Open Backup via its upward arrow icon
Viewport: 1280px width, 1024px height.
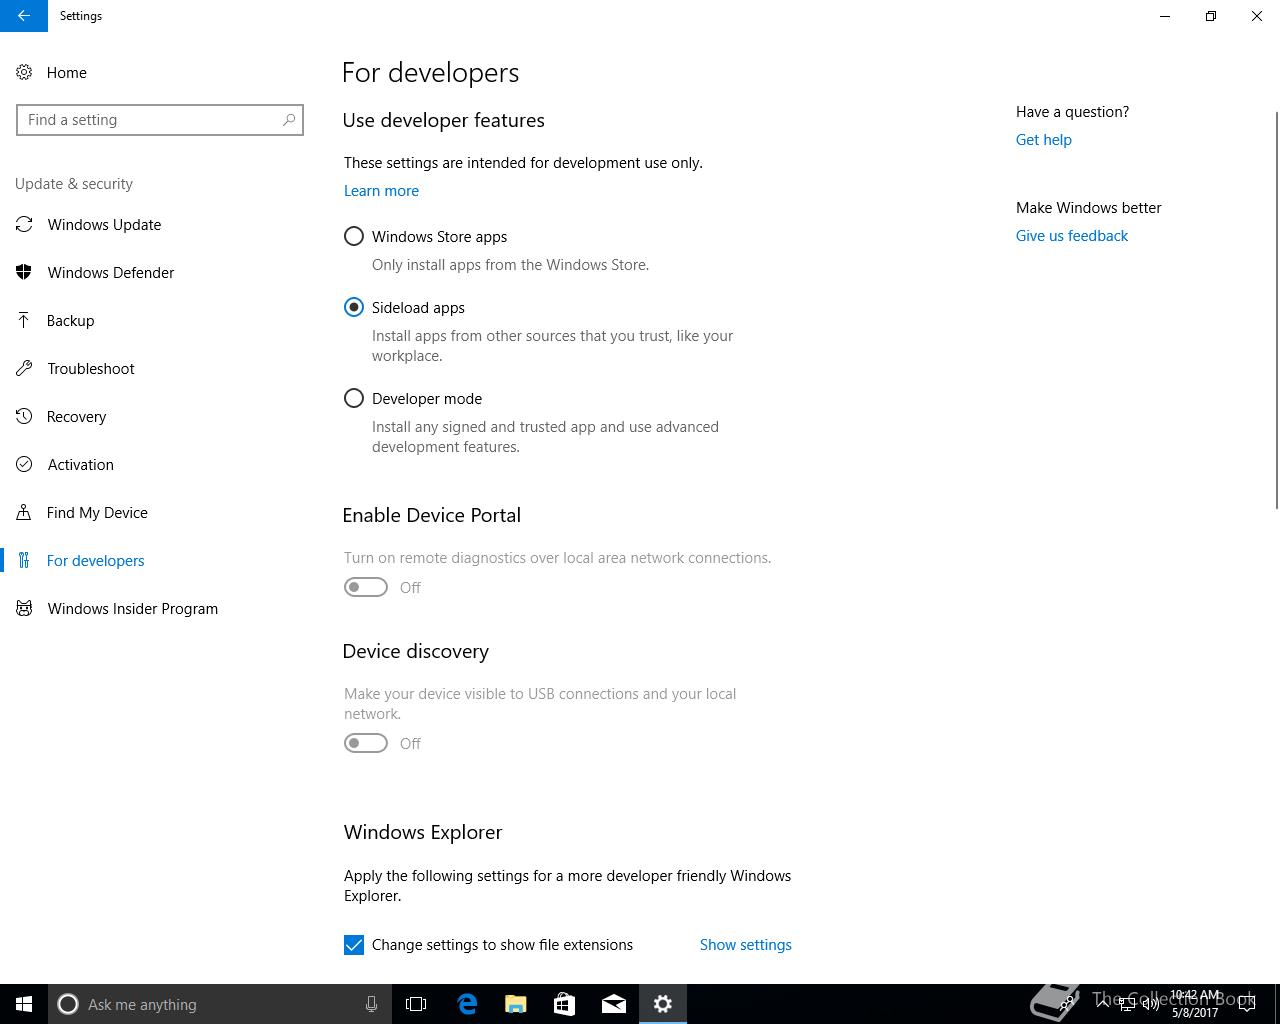(x=24, y=320)
